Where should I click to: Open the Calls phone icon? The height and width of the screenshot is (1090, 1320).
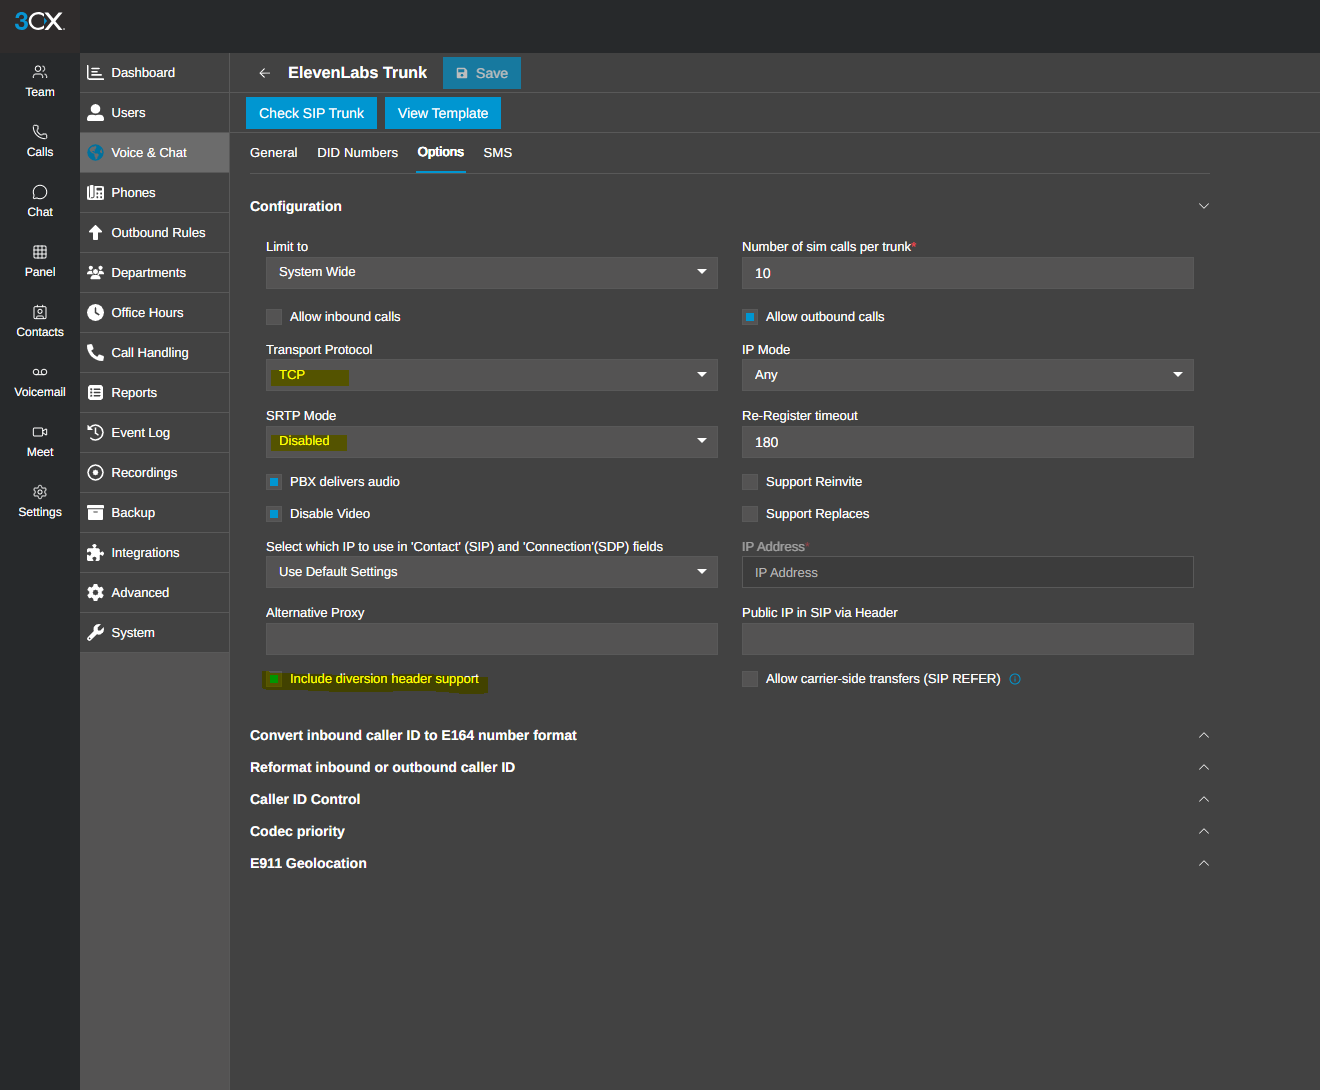click(x=40, y=132)
